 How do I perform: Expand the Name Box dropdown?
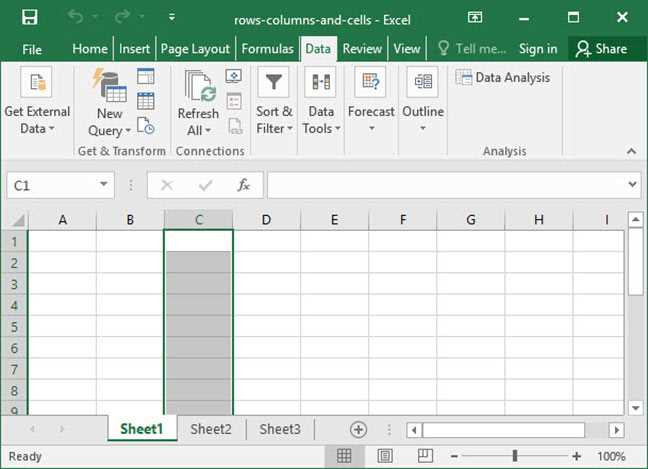tap(104, 184)
